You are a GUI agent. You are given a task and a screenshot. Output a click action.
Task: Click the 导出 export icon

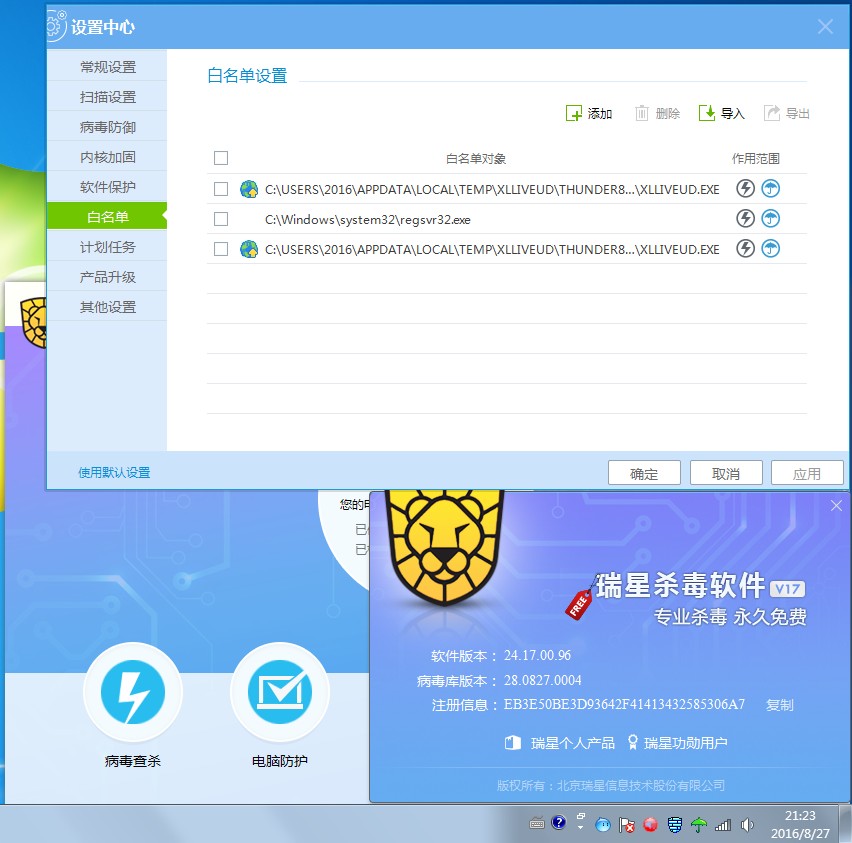click(772, 113)
